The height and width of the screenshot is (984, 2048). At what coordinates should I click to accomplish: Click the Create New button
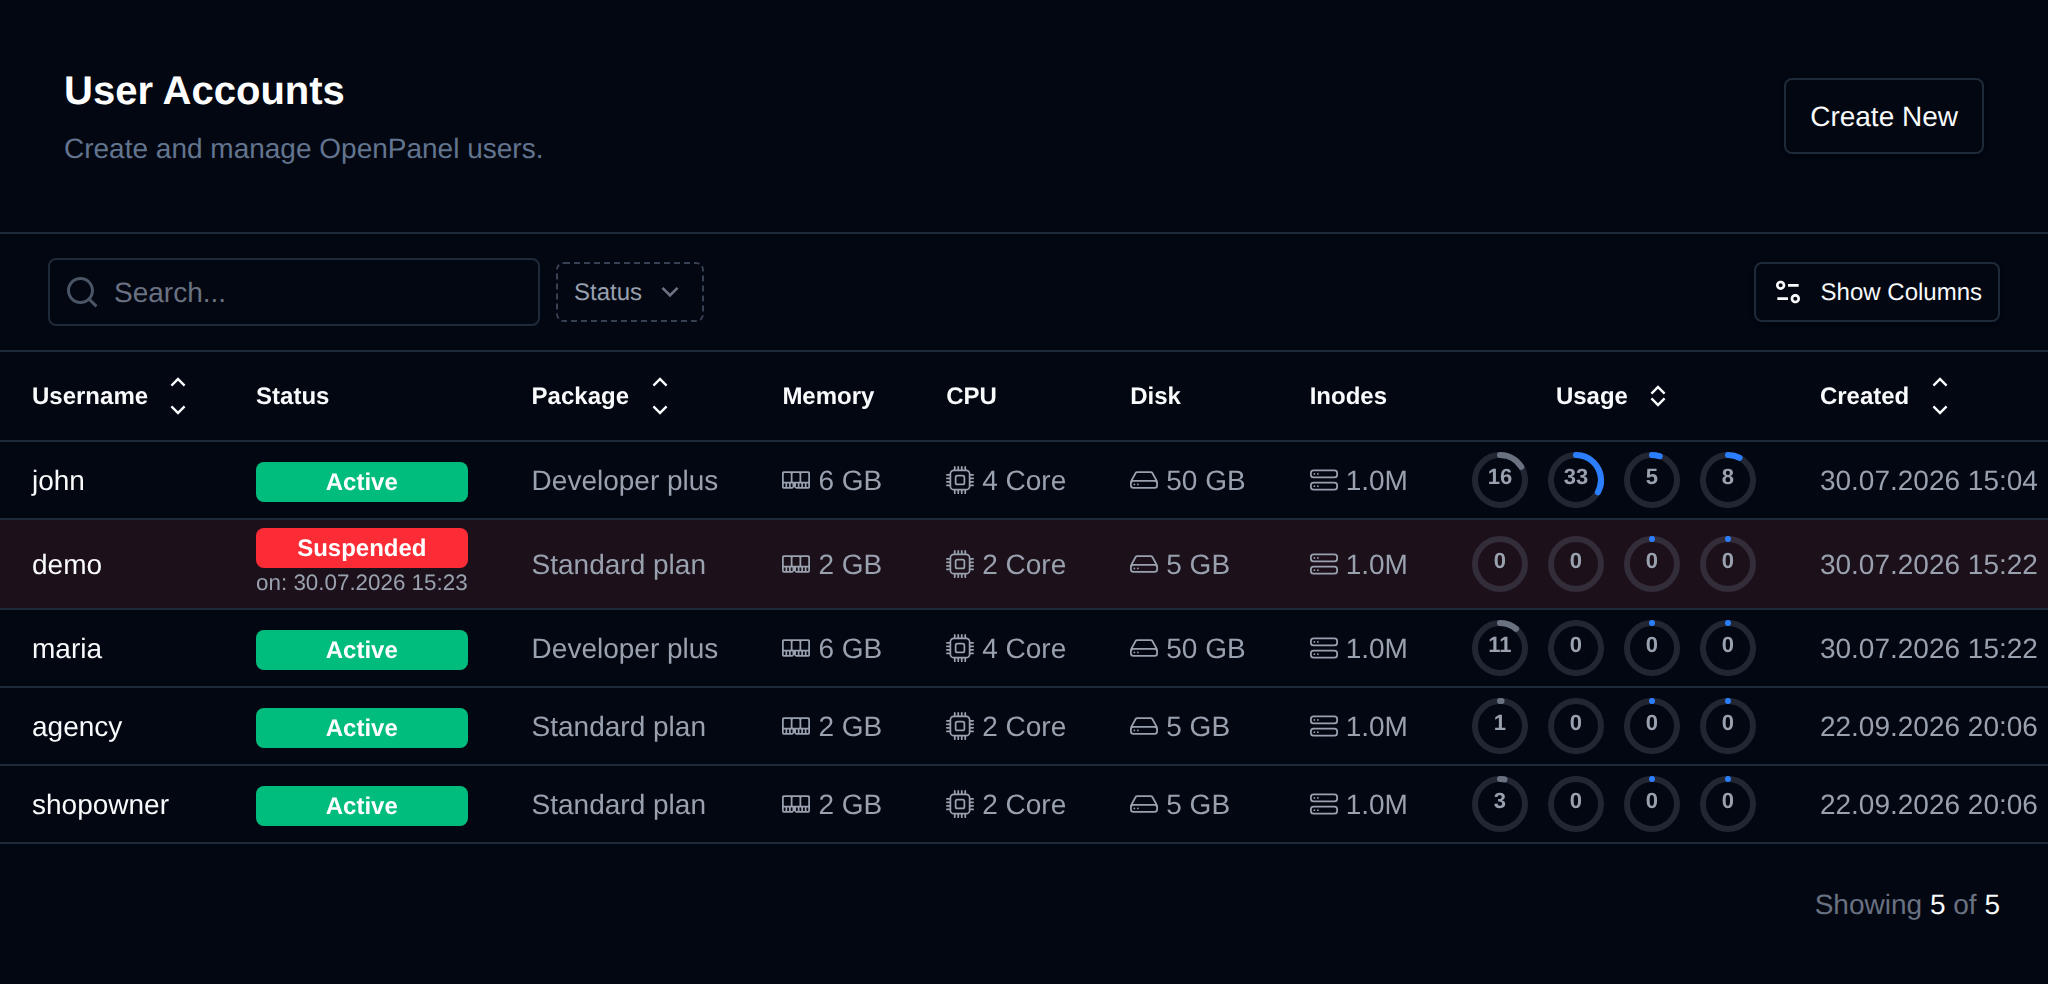(1883, 116)
